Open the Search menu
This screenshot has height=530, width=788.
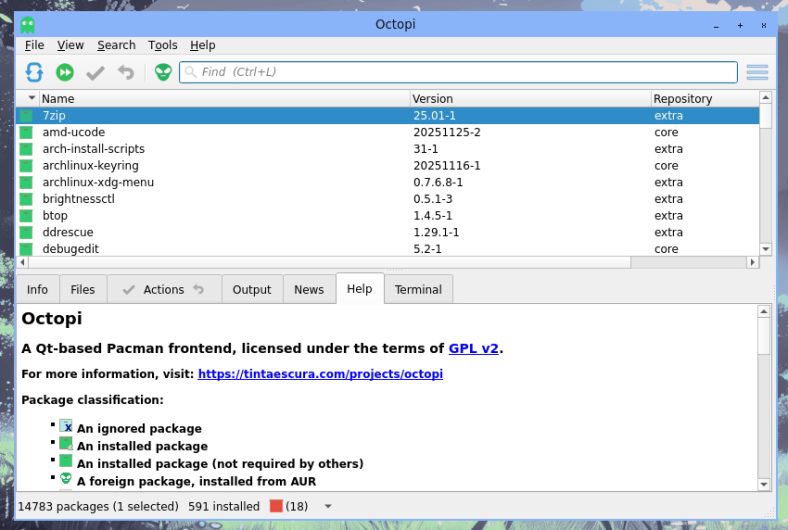click(116, 45)
